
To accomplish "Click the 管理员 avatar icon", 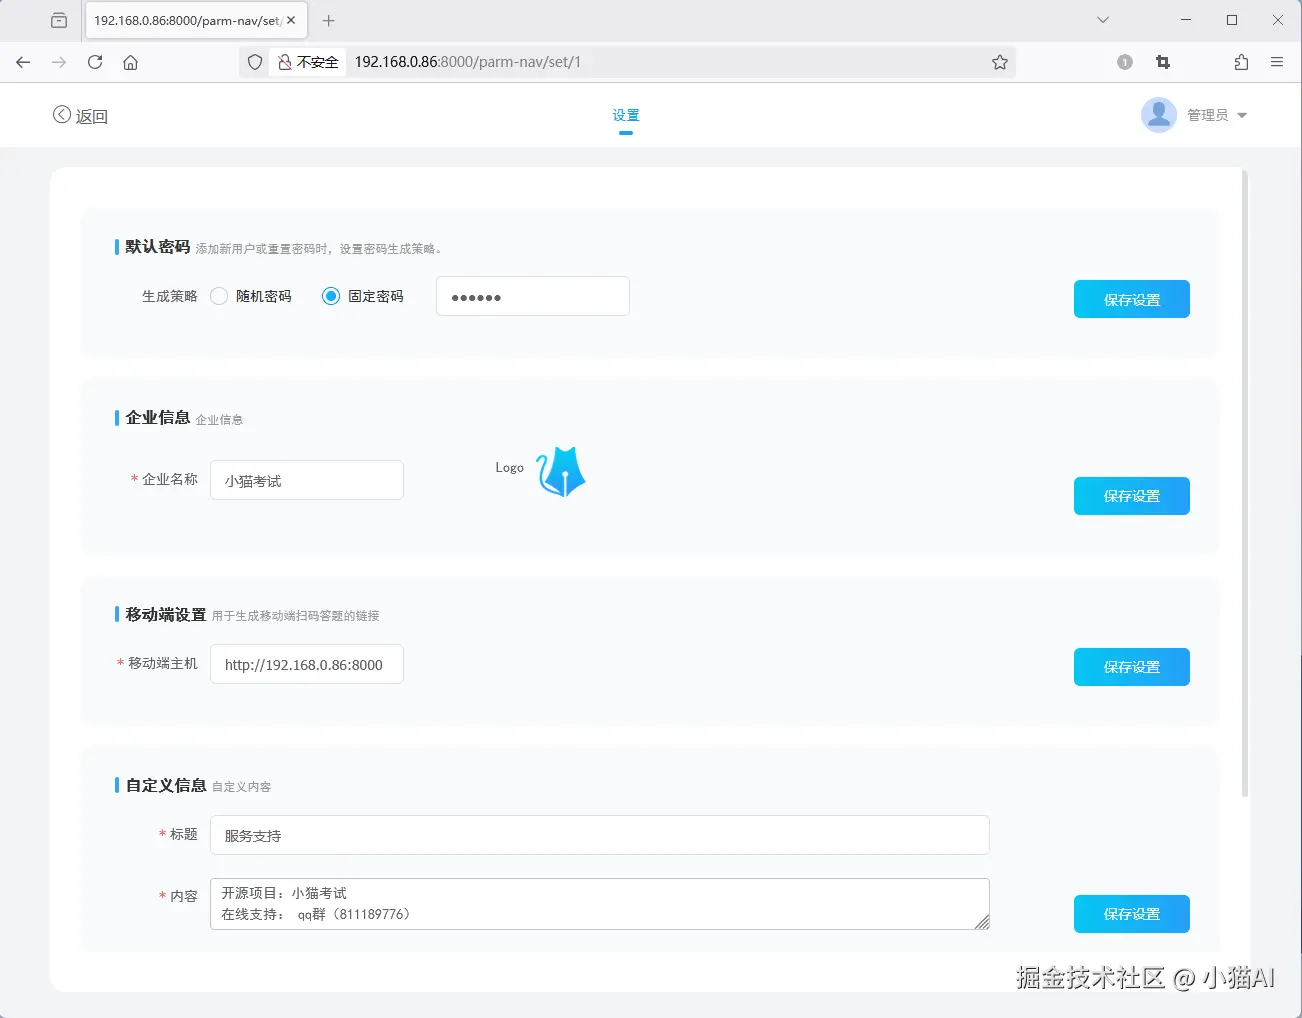I will click(1158, 114).
